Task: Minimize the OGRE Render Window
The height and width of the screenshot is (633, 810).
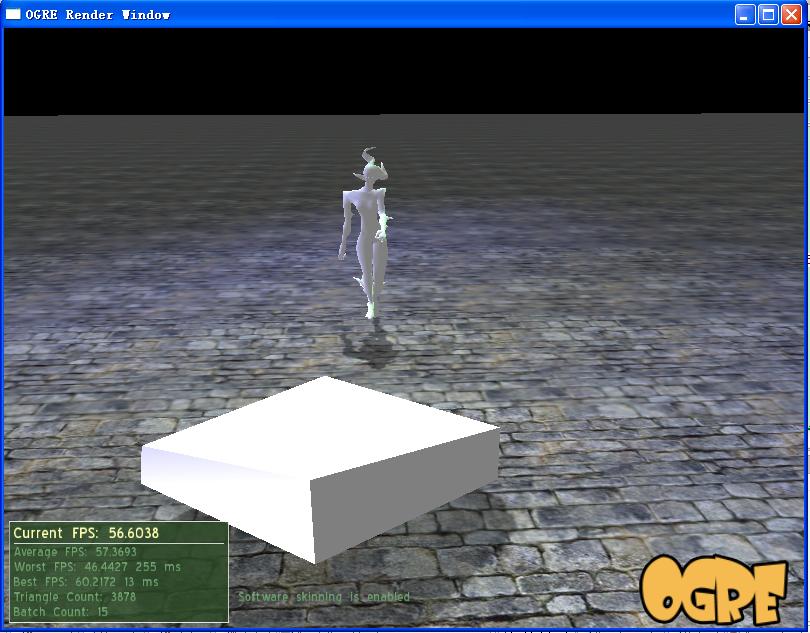Action: [745, 14]
